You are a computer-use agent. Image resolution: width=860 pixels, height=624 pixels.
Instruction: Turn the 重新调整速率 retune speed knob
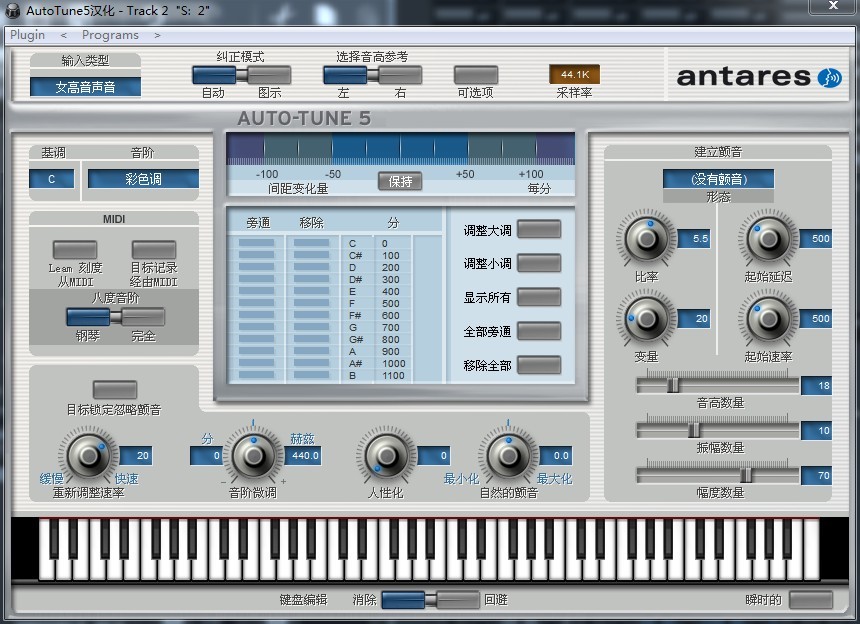88,455
